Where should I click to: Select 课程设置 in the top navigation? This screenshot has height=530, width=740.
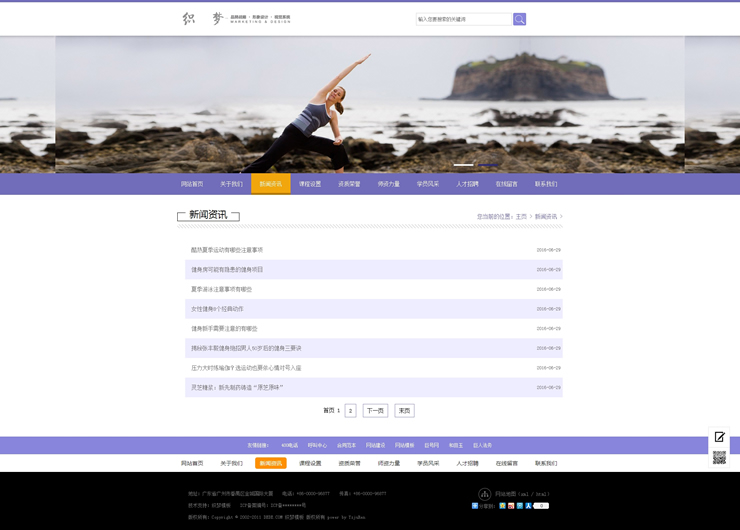coord(310,184)
